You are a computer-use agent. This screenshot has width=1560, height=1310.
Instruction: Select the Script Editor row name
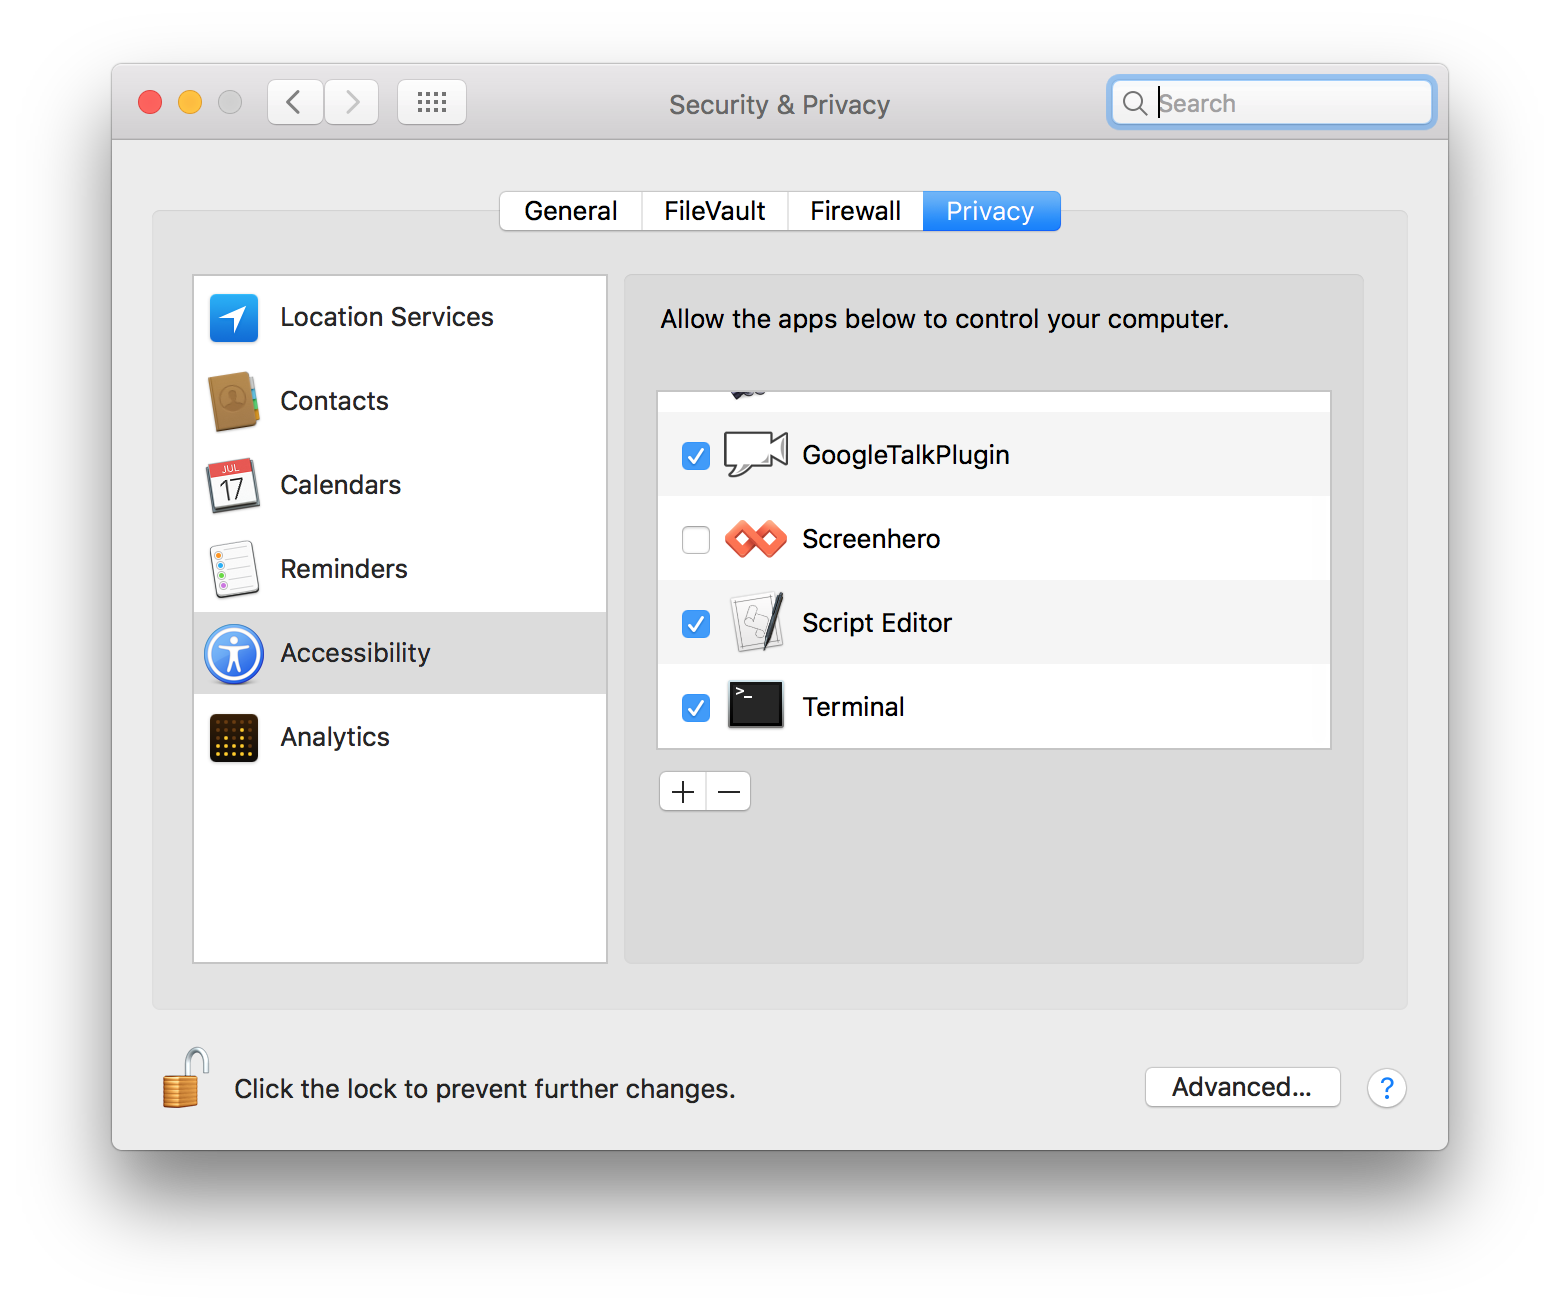(877, 623)
